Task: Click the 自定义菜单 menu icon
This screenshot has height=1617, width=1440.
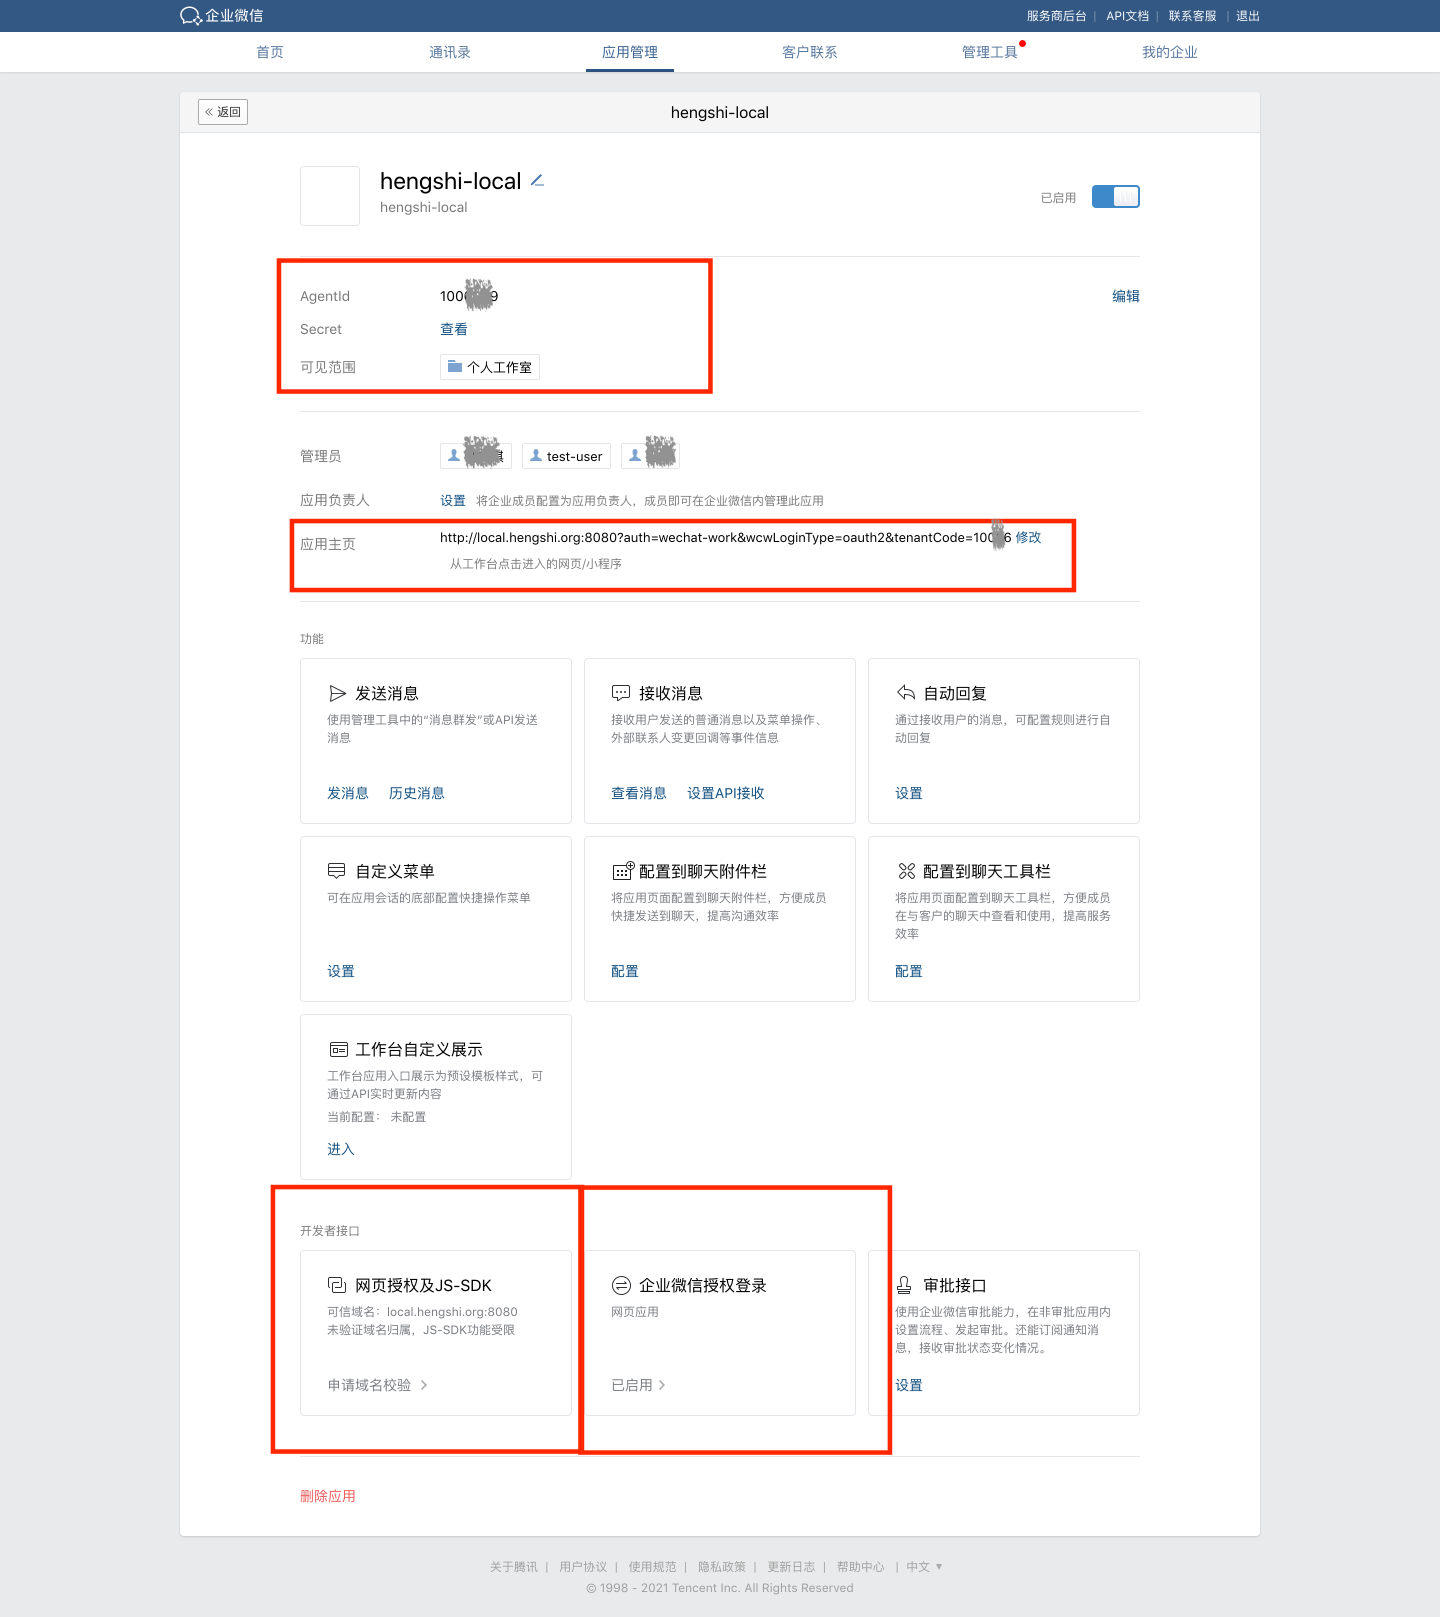Action: (337, 871)
